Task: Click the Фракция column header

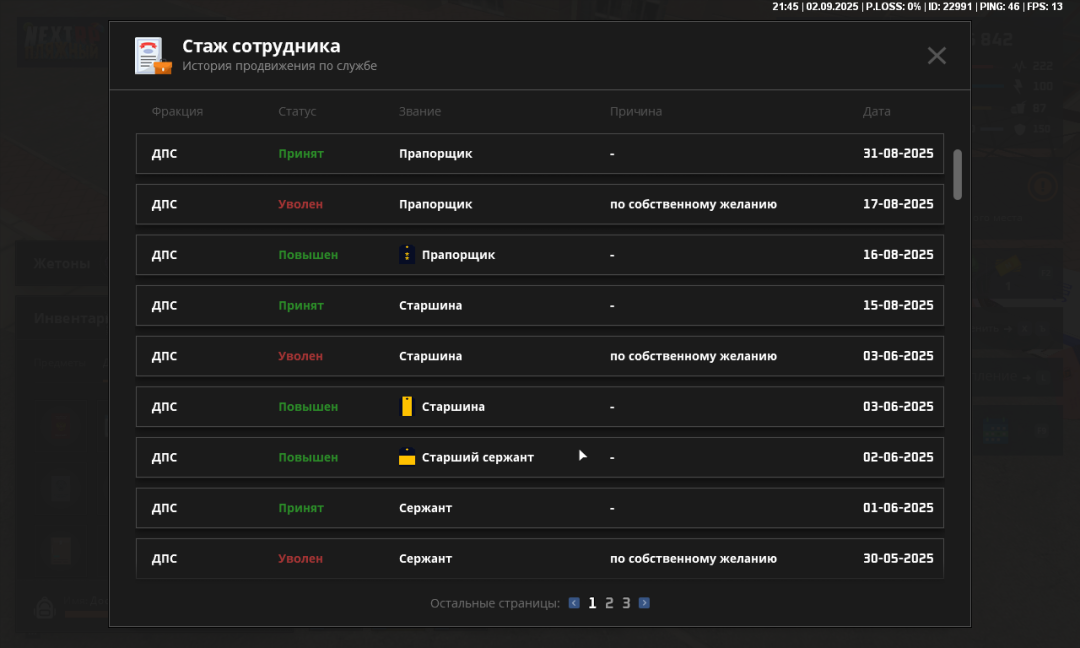Action: 177,112
